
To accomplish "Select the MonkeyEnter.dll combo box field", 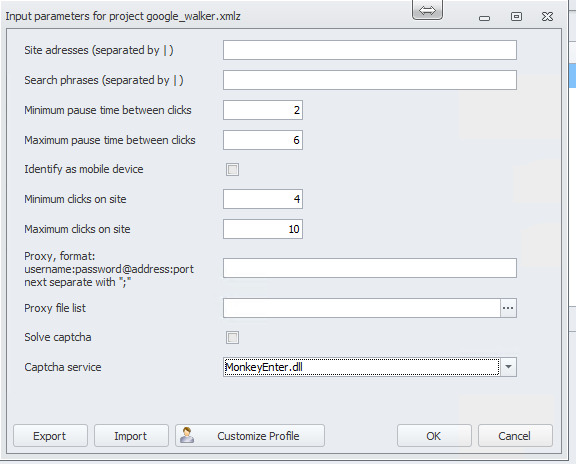I will 361,367.
